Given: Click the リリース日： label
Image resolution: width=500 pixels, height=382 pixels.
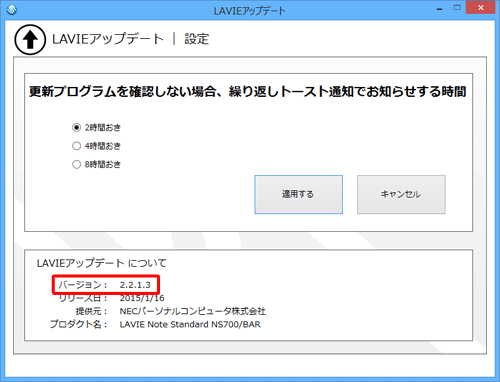Looking at the screenshot, I should click(83, 298).
